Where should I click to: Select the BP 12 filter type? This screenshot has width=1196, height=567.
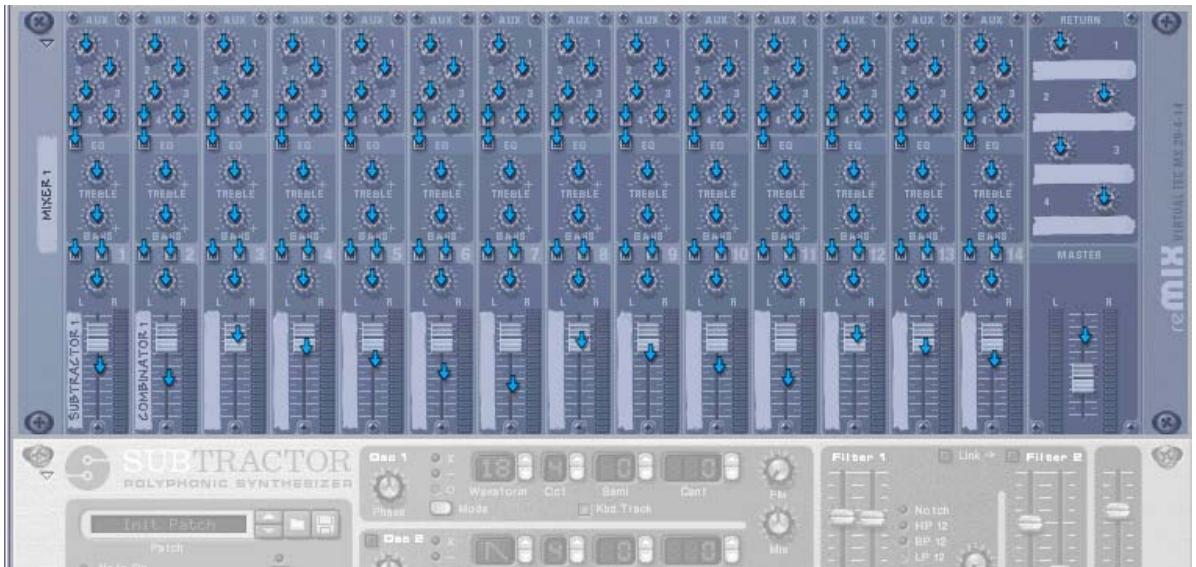[x=903, y=540]
